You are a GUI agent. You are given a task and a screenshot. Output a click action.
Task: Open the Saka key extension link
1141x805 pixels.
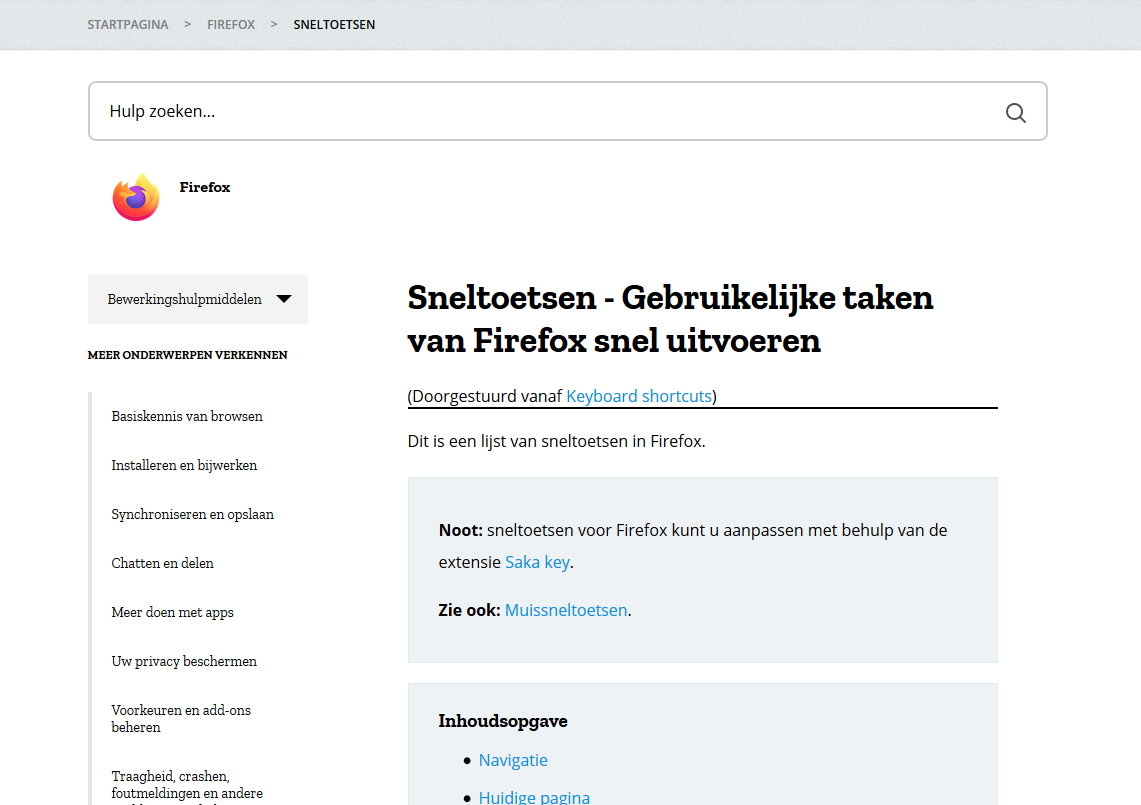point(537,562)
